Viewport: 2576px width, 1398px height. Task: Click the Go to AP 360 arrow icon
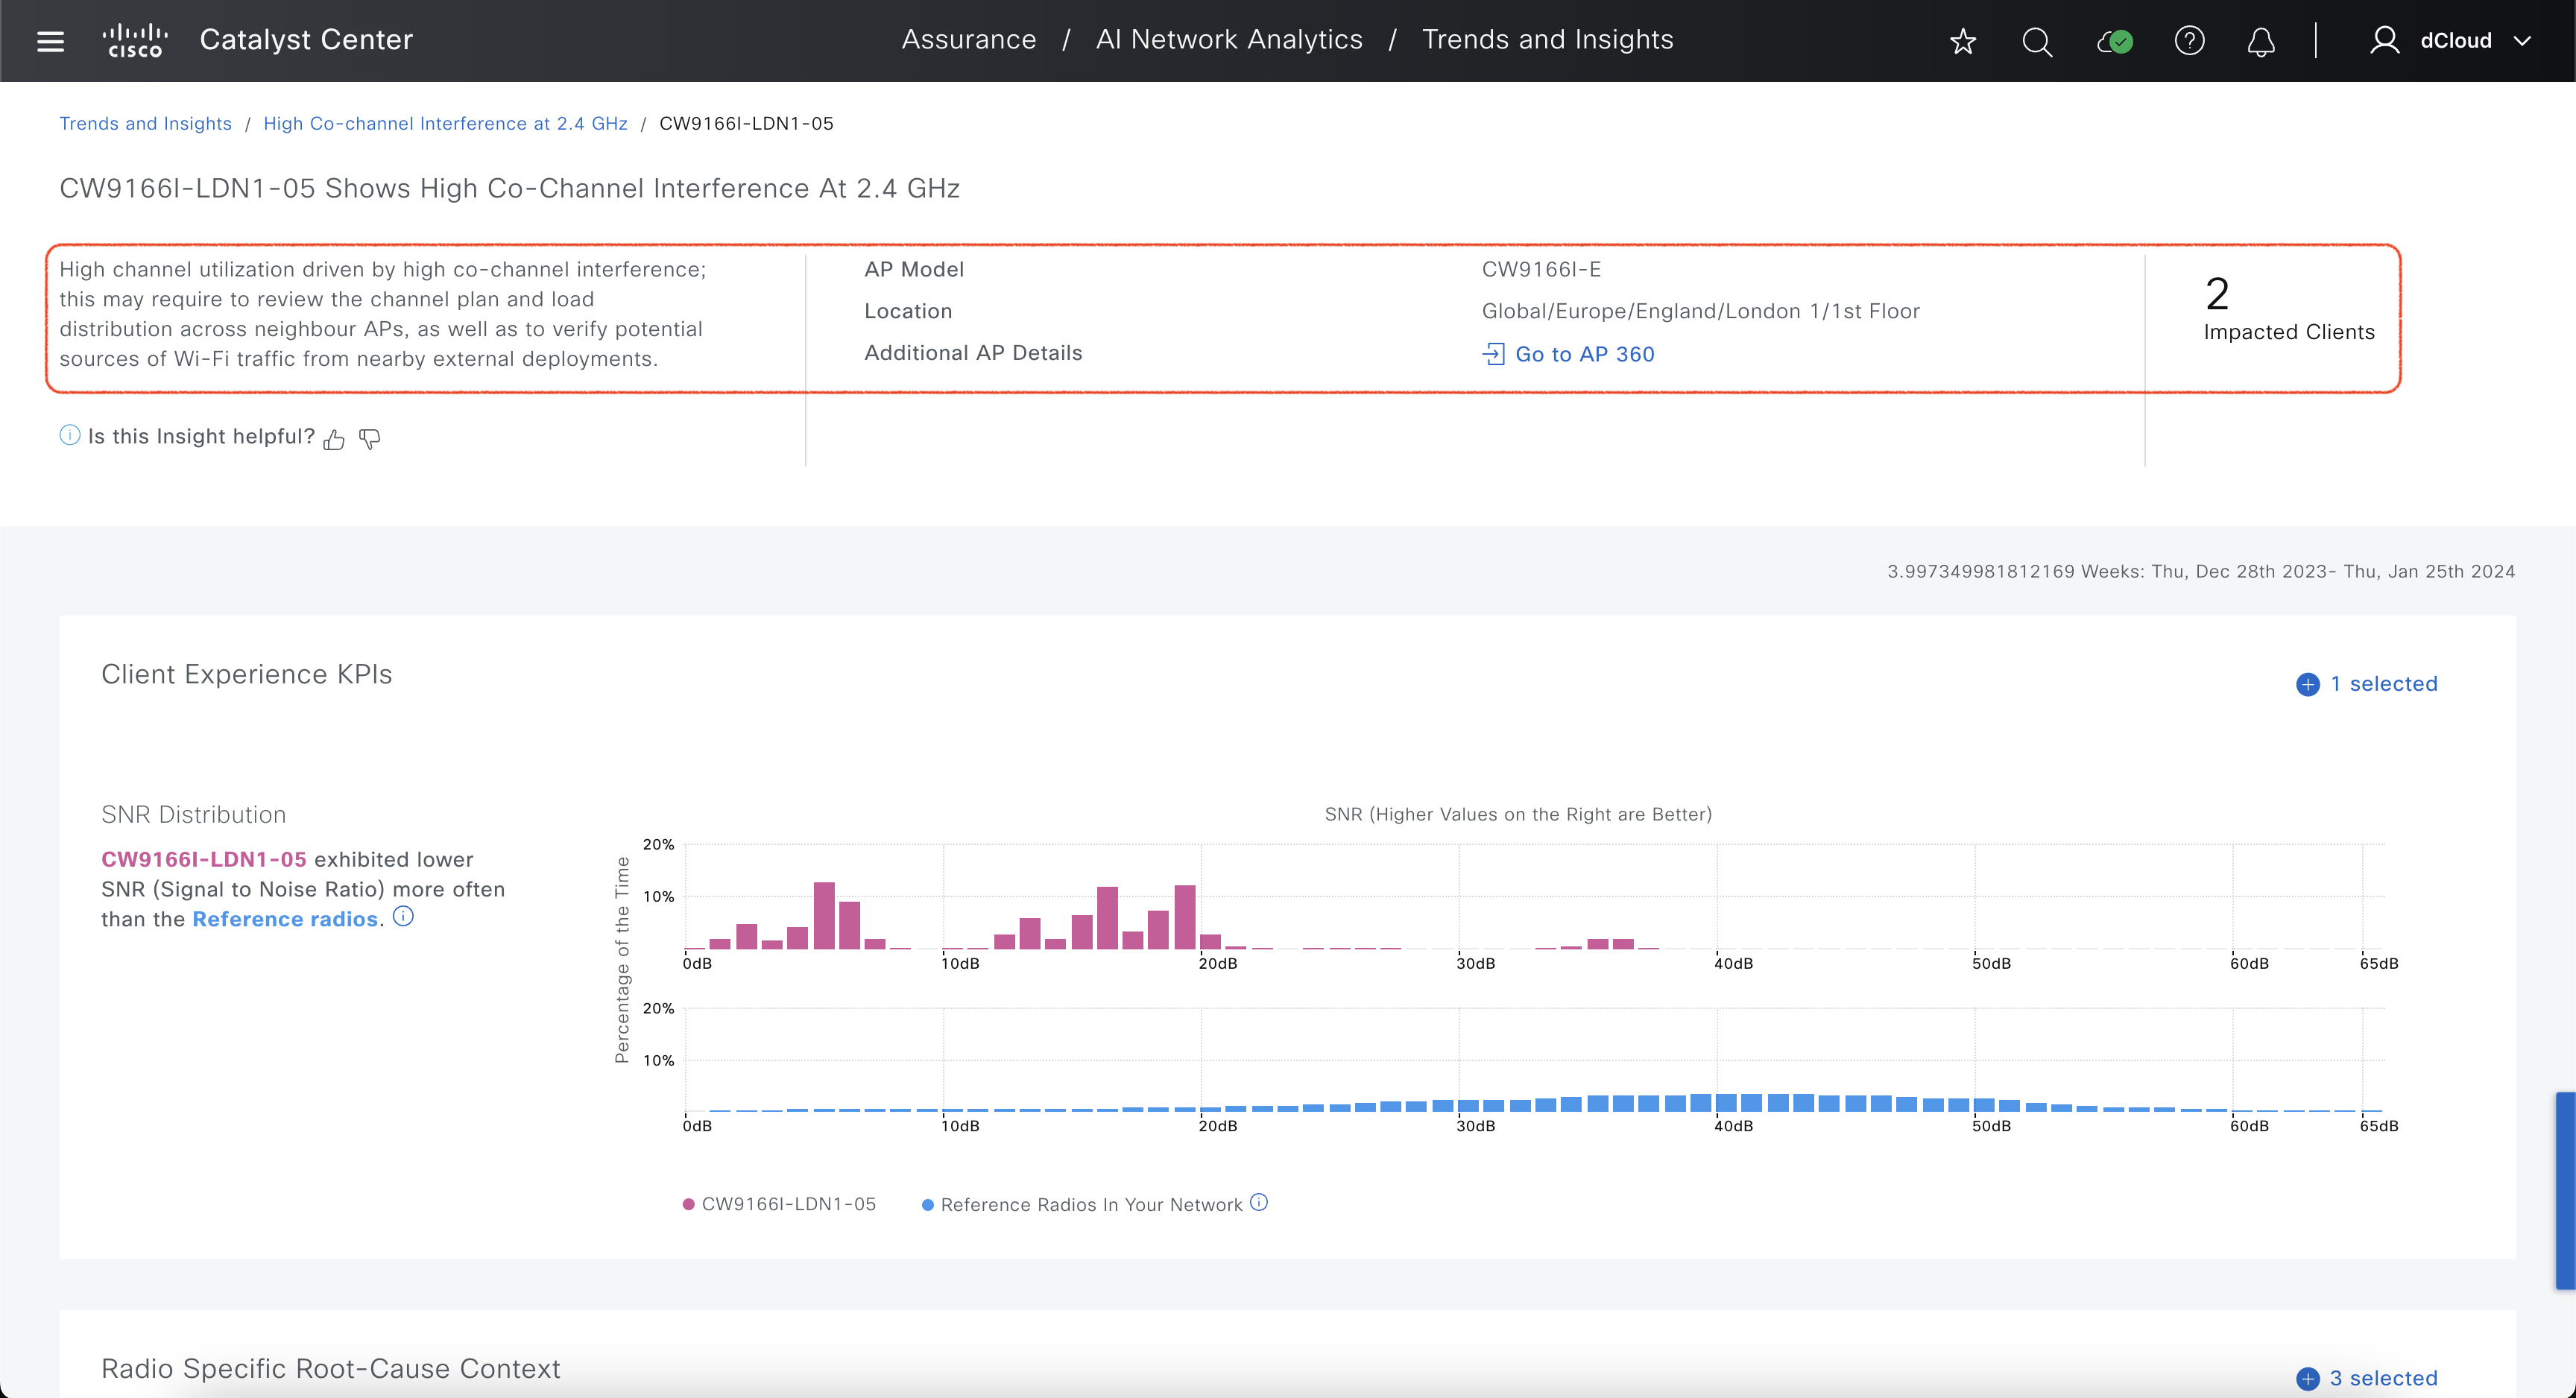coord(1493,354)
